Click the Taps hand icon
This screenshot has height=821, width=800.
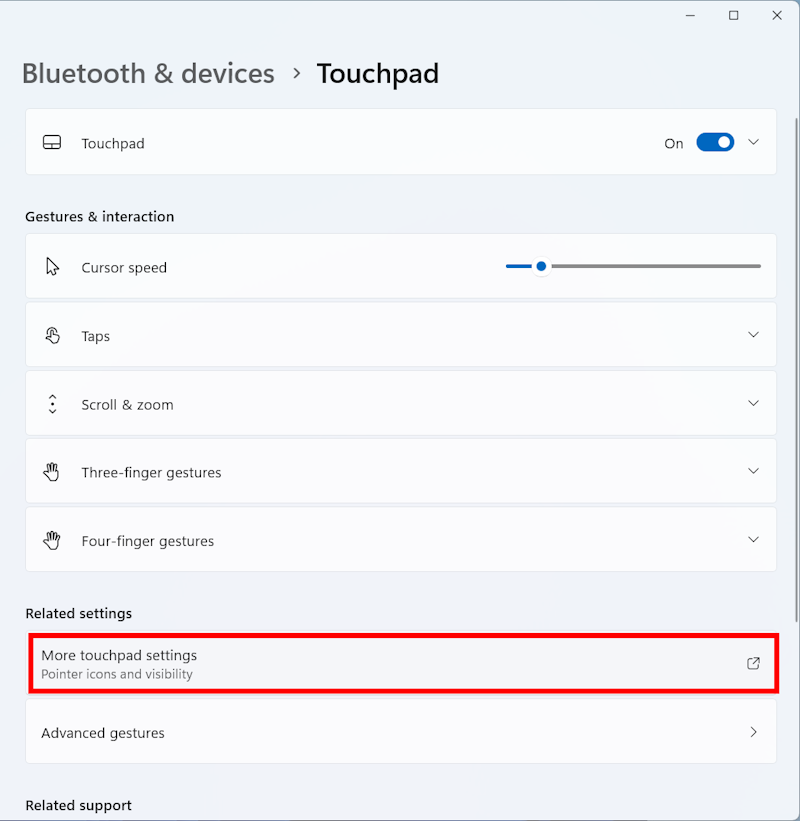(x=52, y=335)
